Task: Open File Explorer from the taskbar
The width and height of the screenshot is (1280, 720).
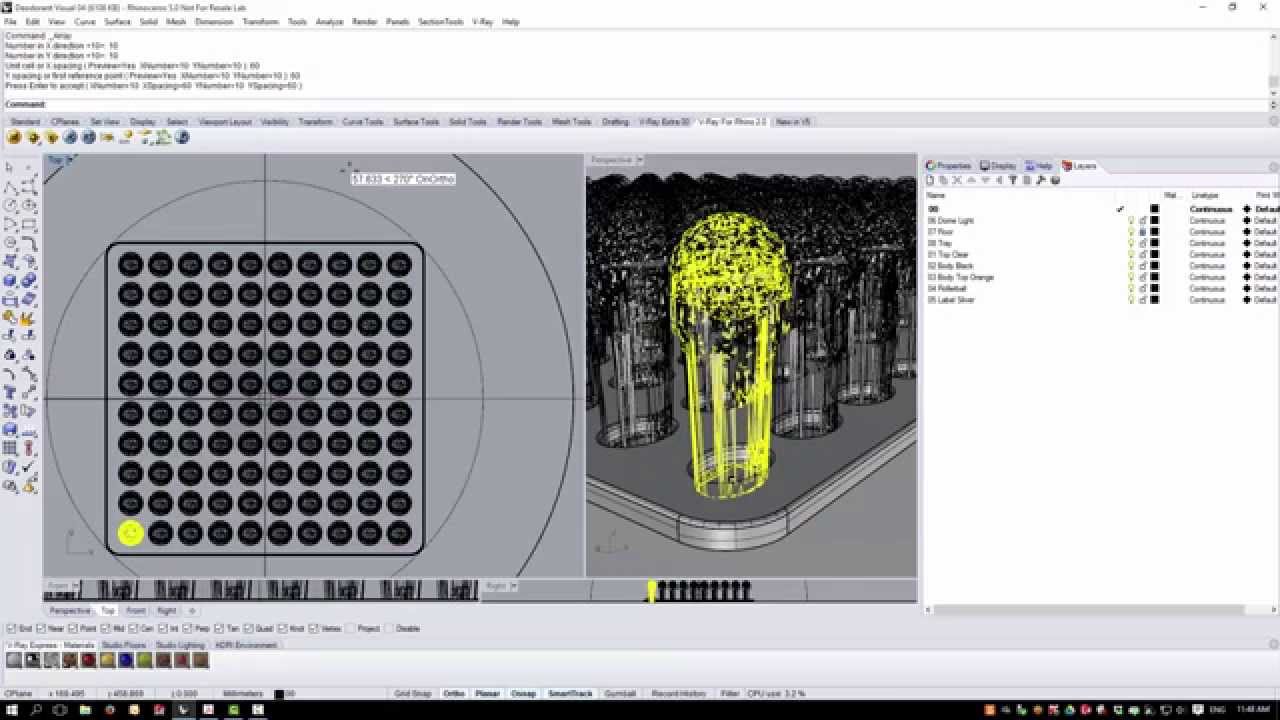Action: 85,709
